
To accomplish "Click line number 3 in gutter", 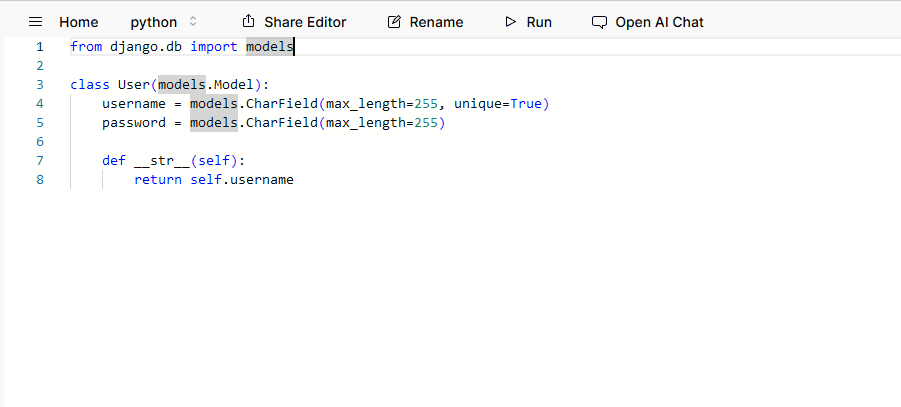I will [40, 85].
